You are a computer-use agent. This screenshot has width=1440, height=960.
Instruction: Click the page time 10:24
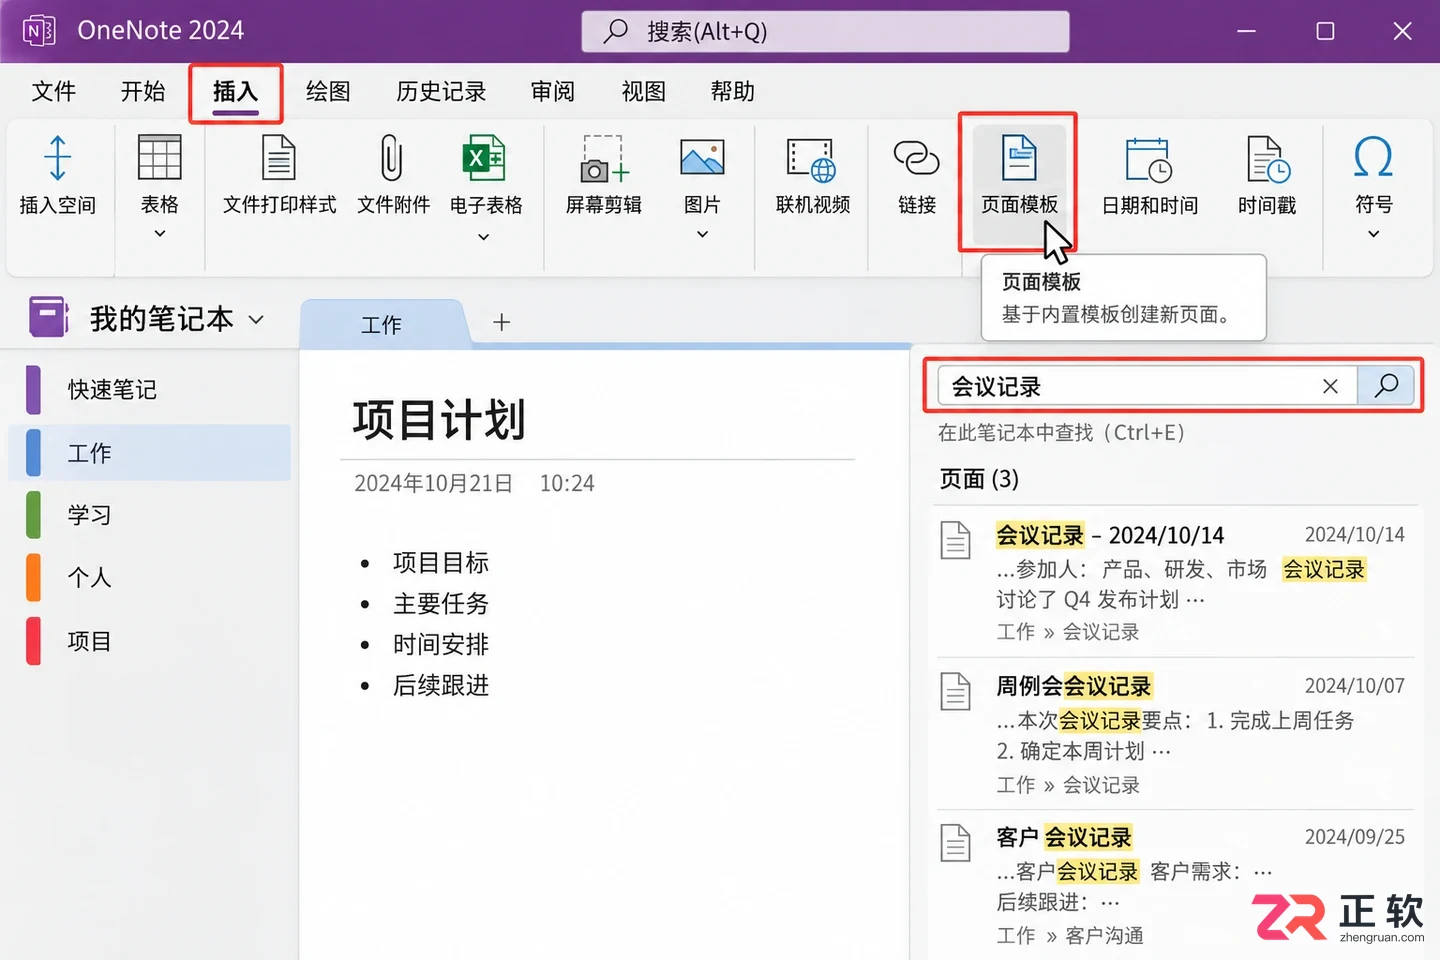click(567, 483)
